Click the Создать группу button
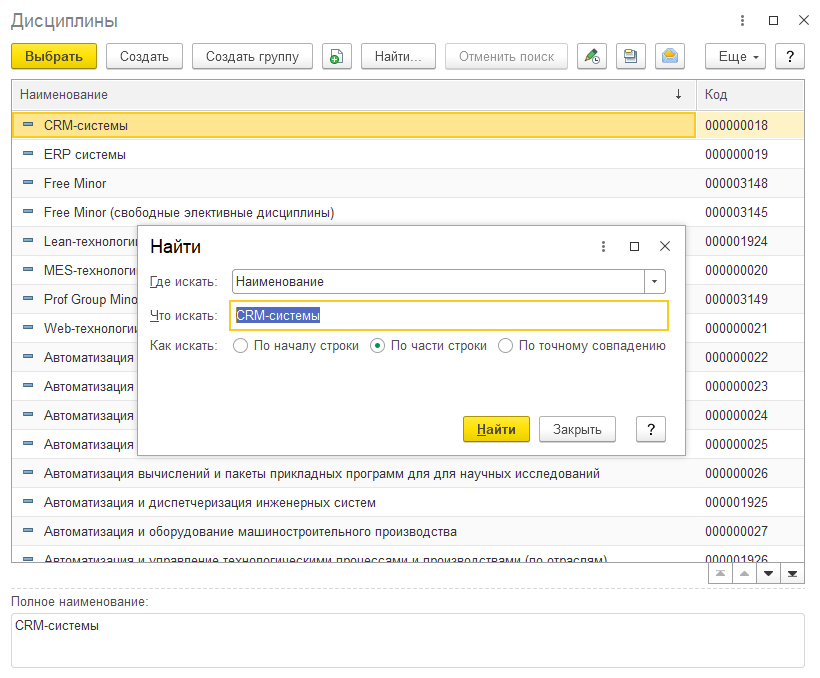Viewport: 820px width, 678px height. point(253,56)
